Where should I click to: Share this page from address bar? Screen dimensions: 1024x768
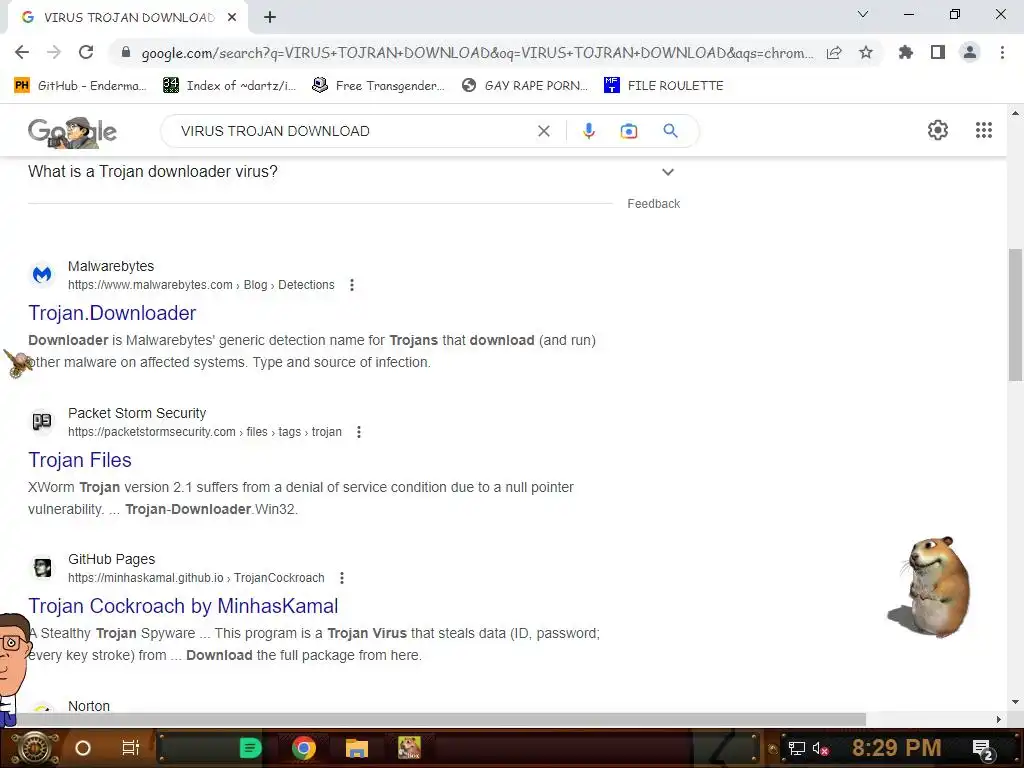834,53
